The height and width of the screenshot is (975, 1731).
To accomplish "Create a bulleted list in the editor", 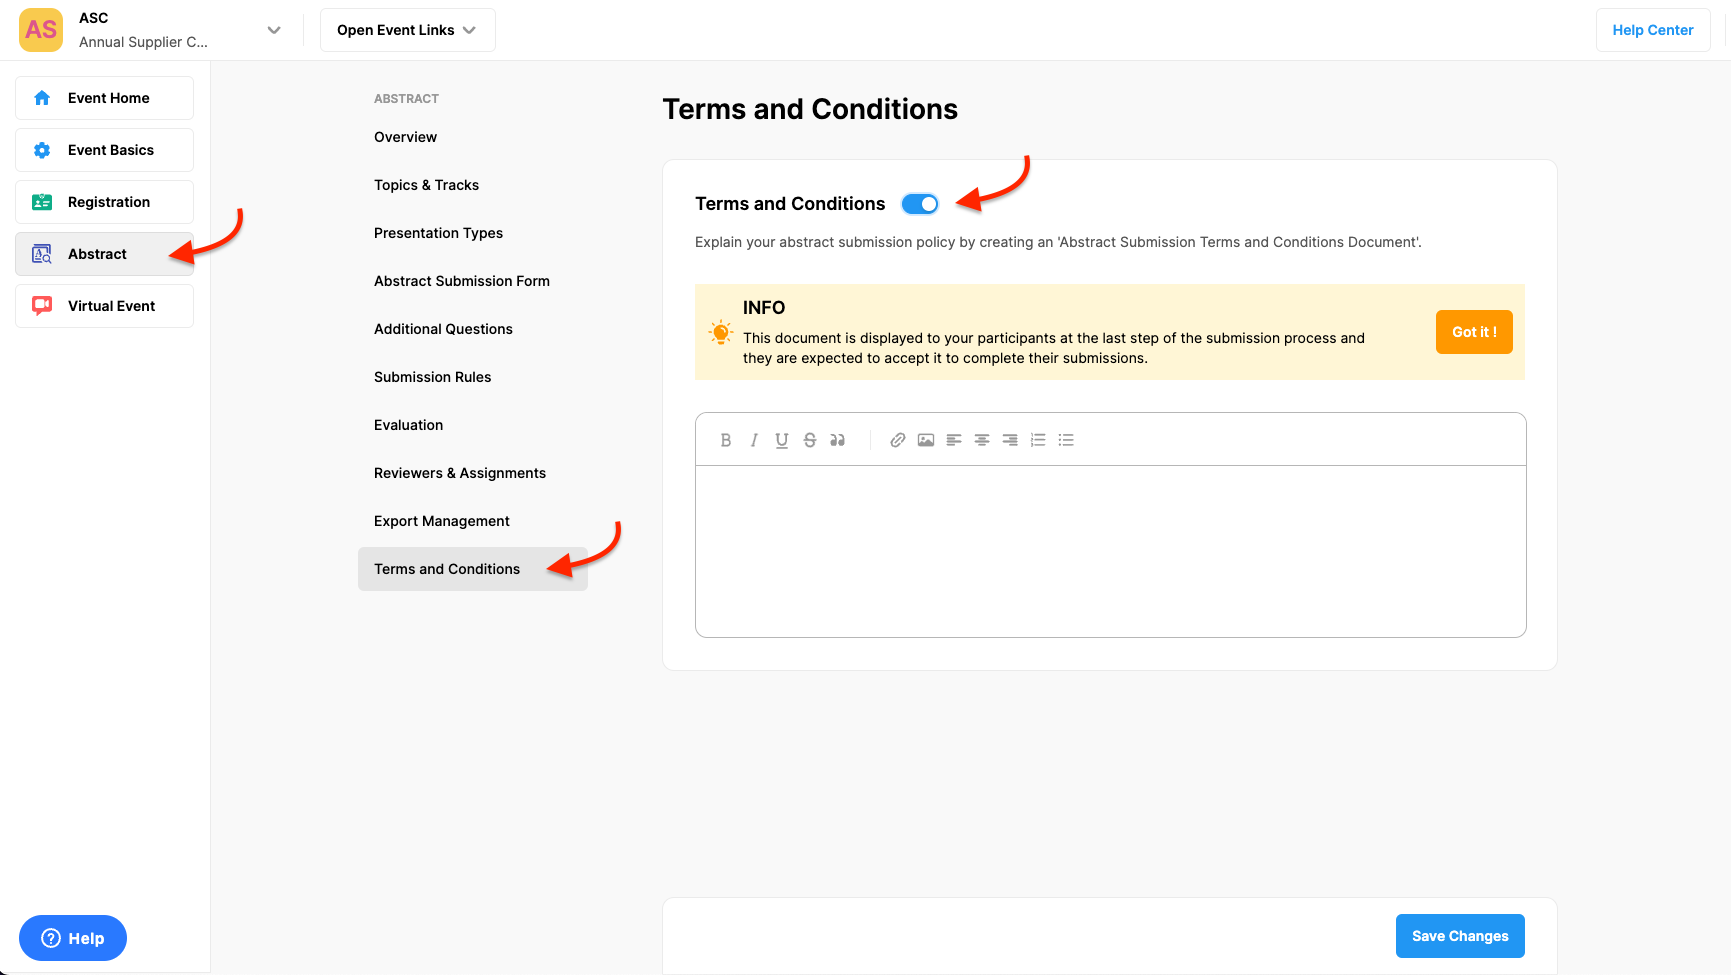I will point(1066,440).
